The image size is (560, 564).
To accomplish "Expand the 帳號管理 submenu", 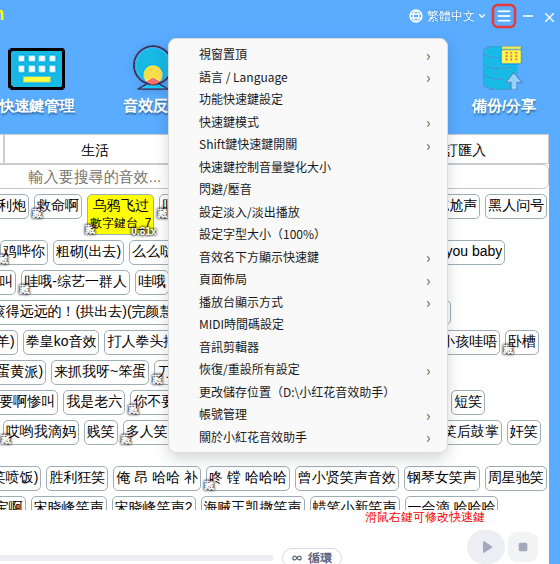I will 308,415.
